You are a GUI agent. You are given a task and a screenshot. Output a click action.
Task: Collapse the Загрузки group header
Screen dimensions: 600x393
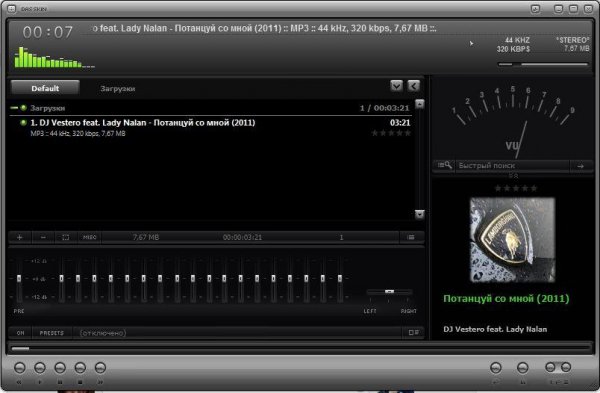tap(14, 108)
